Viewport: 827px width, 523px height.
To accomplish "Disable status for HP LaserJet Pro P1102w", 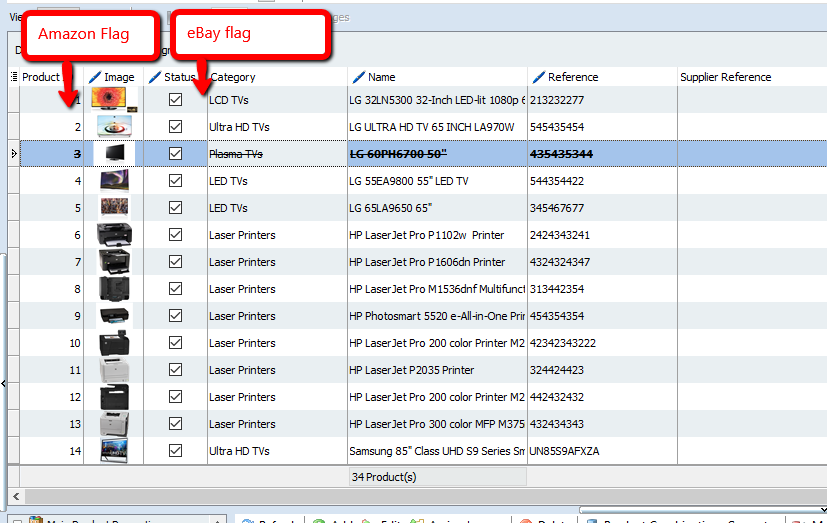I will click(x=176, y=235).
